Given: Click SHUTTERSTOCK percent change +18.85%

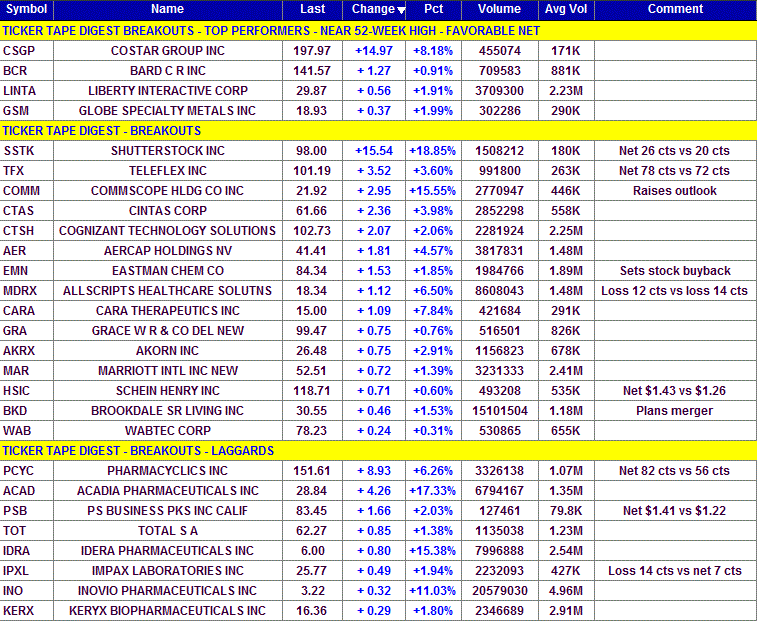Looking at the screenshot, I should point(433,151).
